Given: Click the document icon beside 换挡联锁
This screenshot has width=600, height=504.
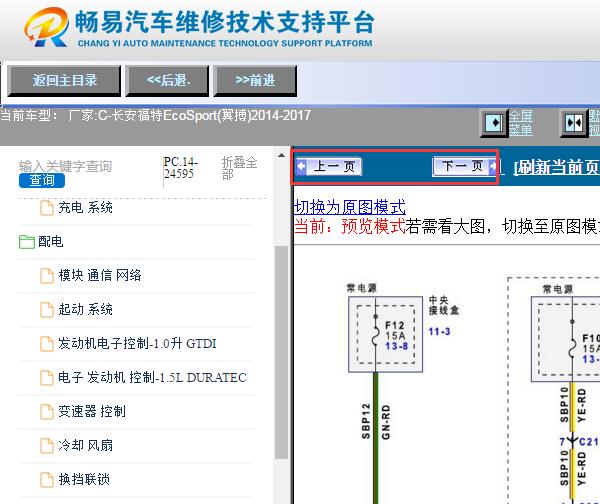Looking at the screenshot, I should coord(47,480).
